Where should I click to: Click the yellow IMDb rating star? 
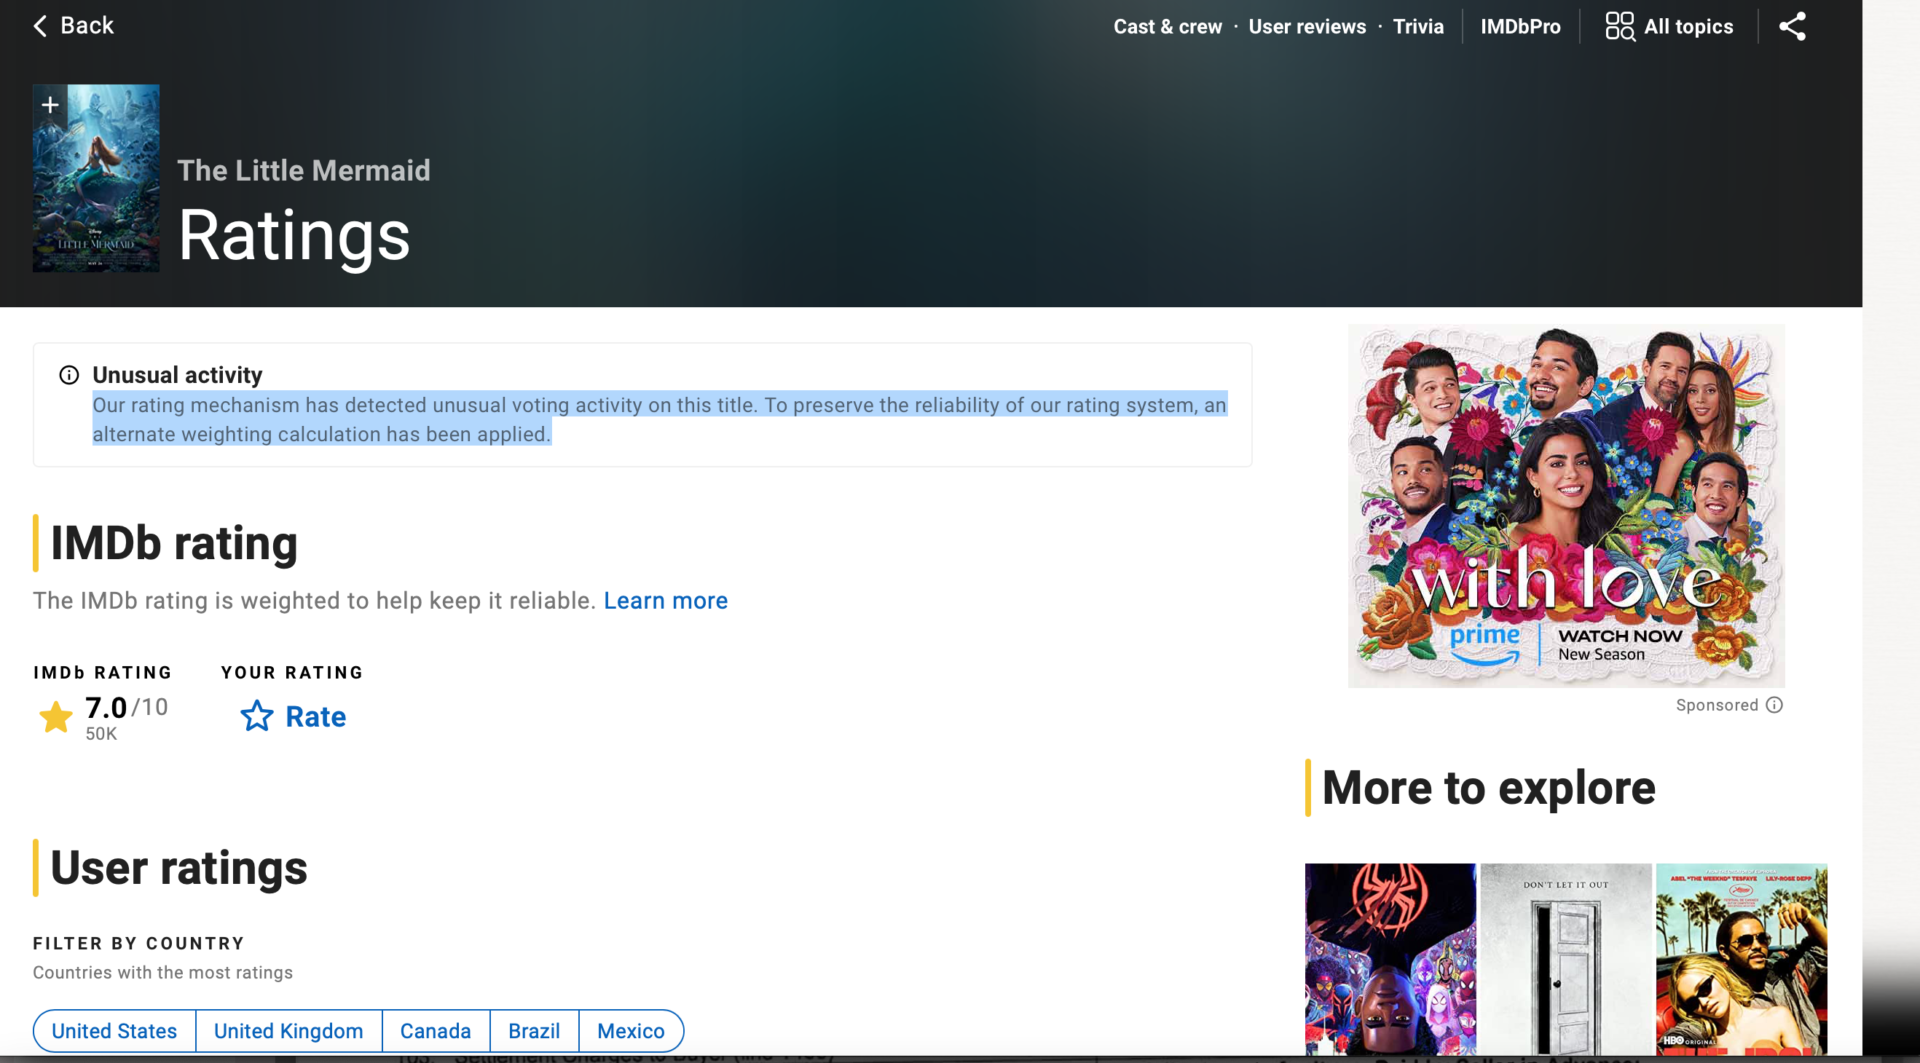pyautogui.click(x=55, y=716)
